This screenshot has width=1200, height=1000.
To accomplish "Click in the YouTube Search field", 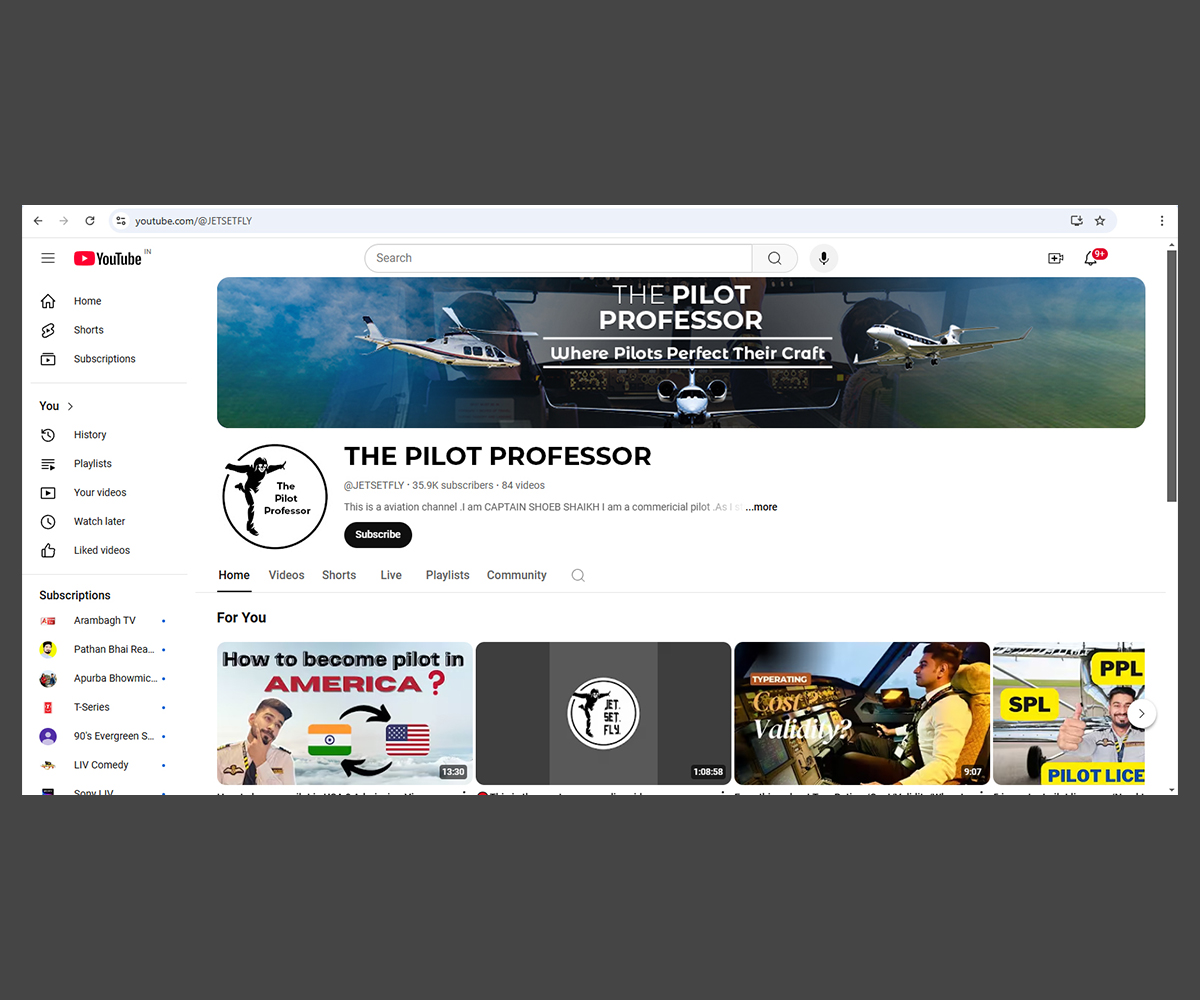I will (558, 258).
